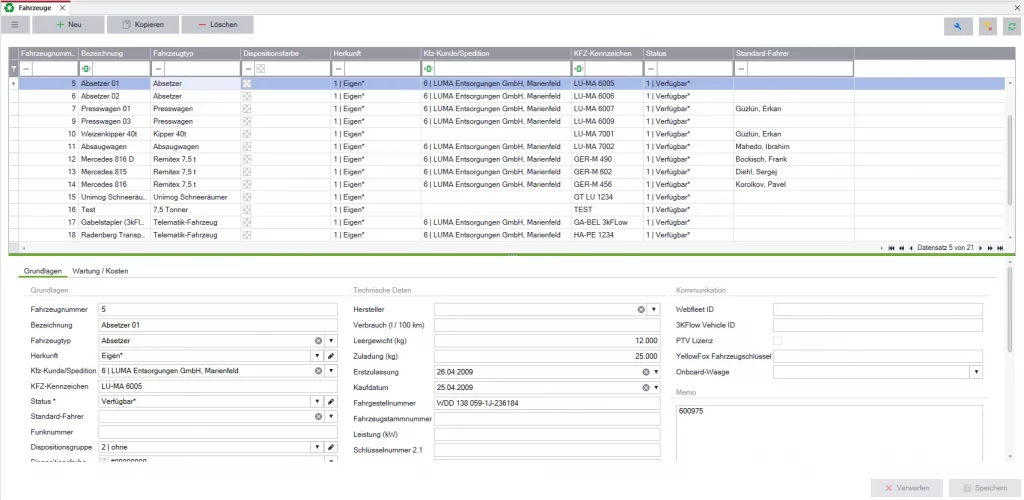
Task: Close the Fahrzeuge tab
Action: [x=62, y=8]
